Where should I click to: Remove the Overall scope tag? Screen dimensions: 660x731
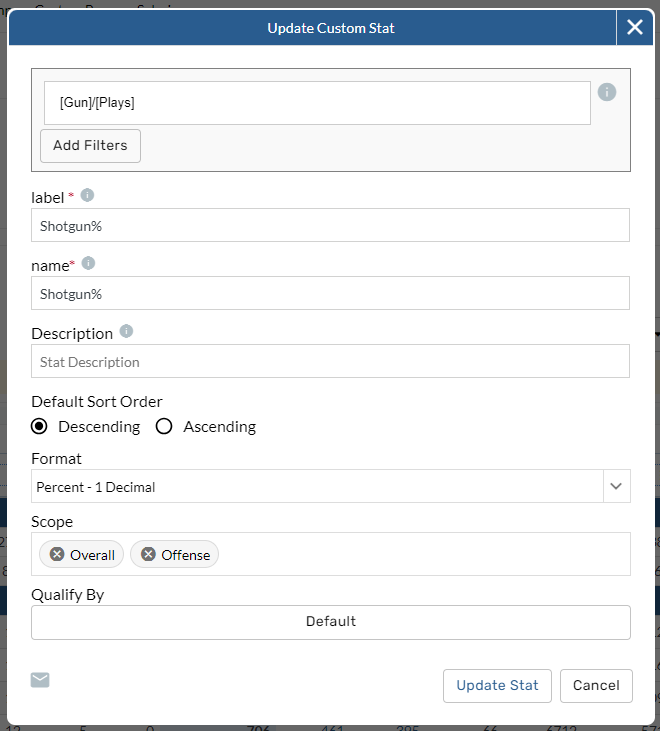coord(57,554)
